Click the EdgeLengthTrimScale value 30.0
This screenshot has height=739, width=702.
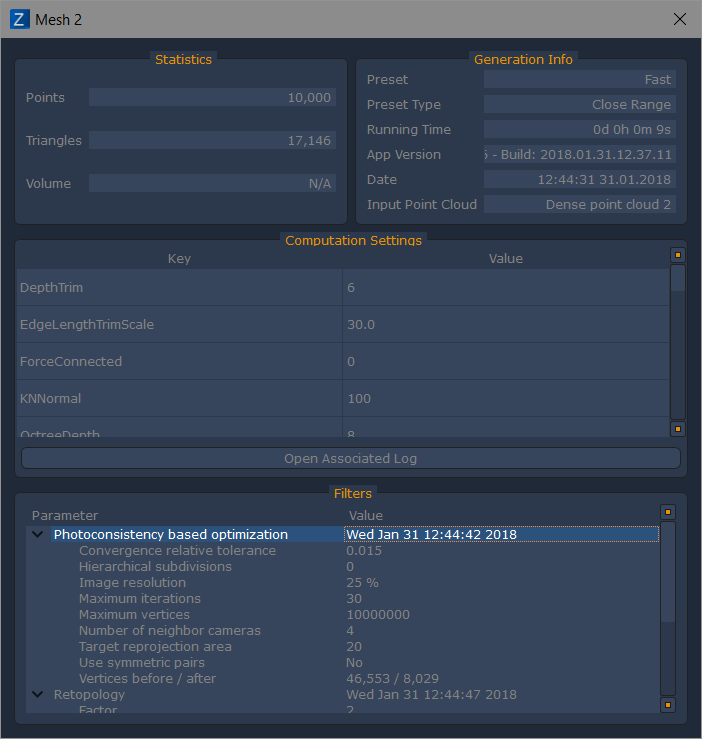pyautogui.click(x=361, y=324)
